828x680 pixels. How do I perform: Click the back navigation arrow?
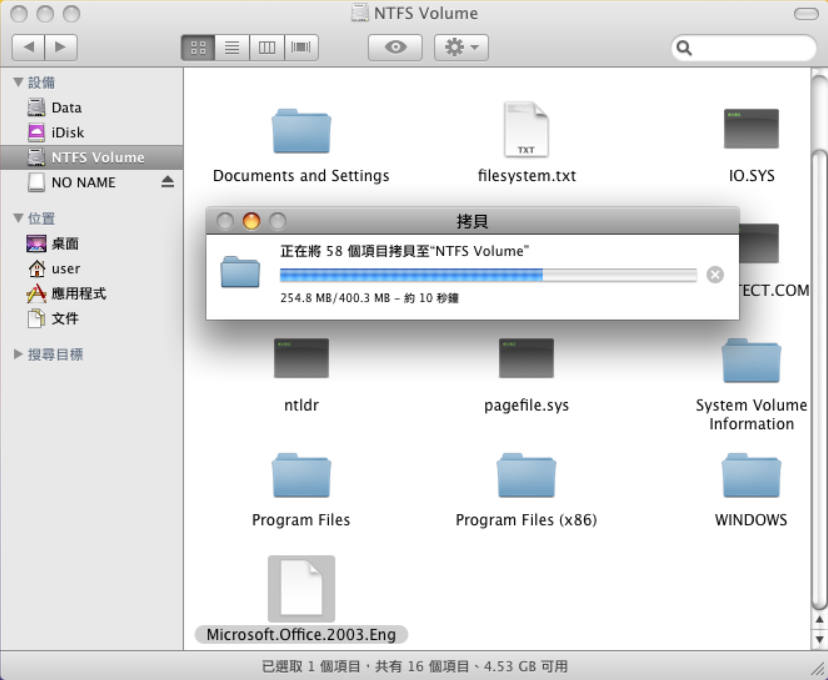[x=28, y=46]
